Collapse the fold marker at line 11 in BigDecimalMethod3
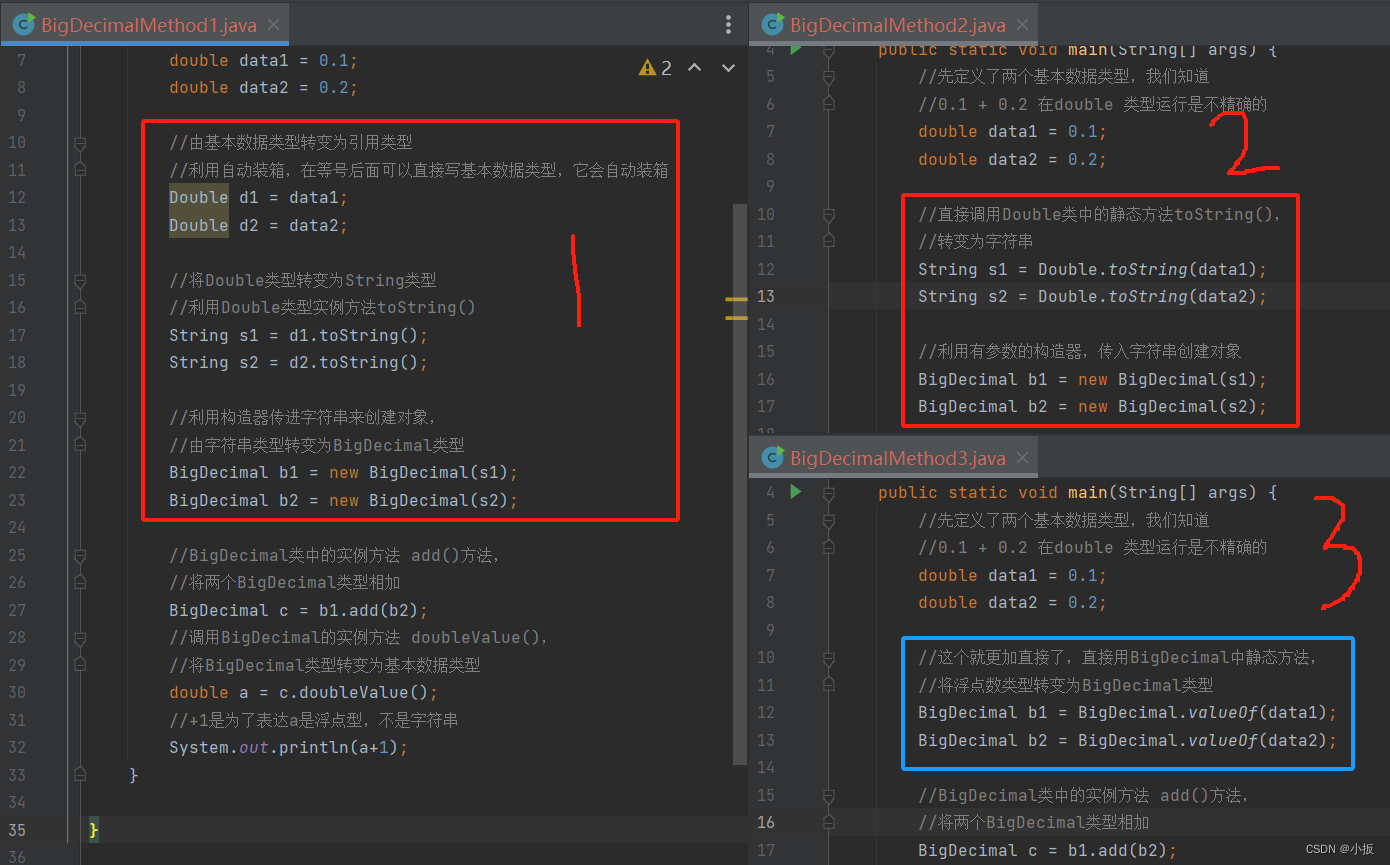 coord(827,684)
